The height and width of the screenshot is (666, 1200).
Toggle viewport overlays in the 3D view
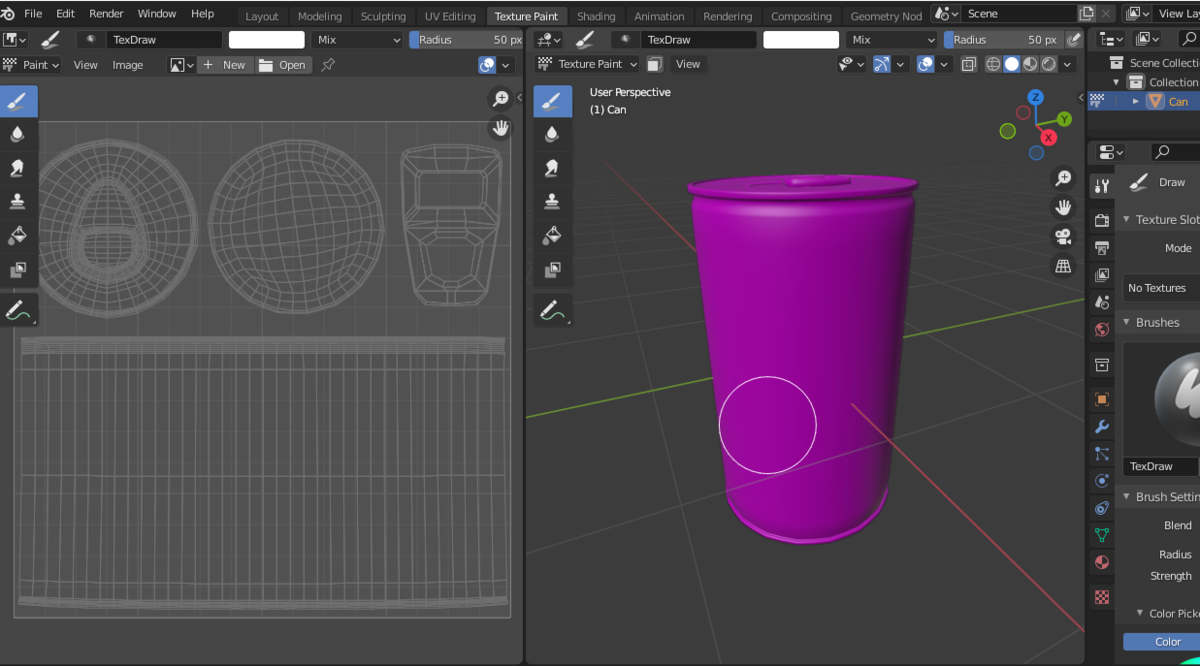(x=925, y=64)
